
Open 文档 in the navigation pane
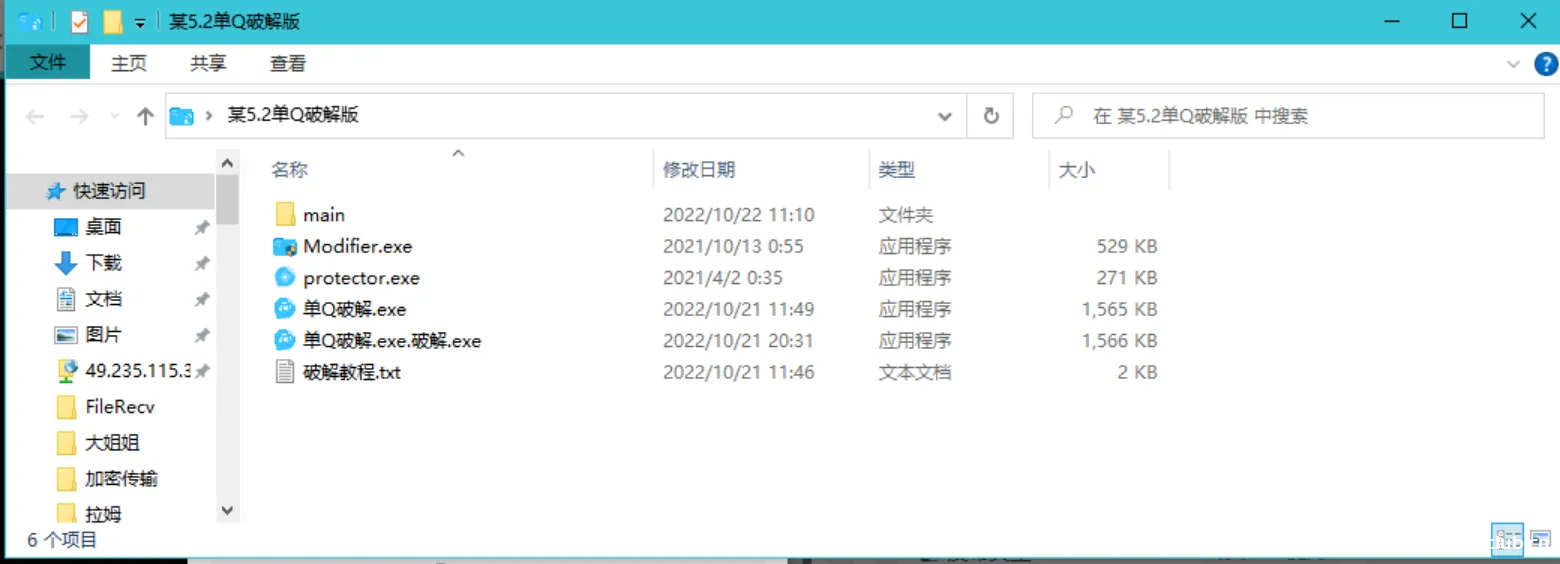pos(104,299)
